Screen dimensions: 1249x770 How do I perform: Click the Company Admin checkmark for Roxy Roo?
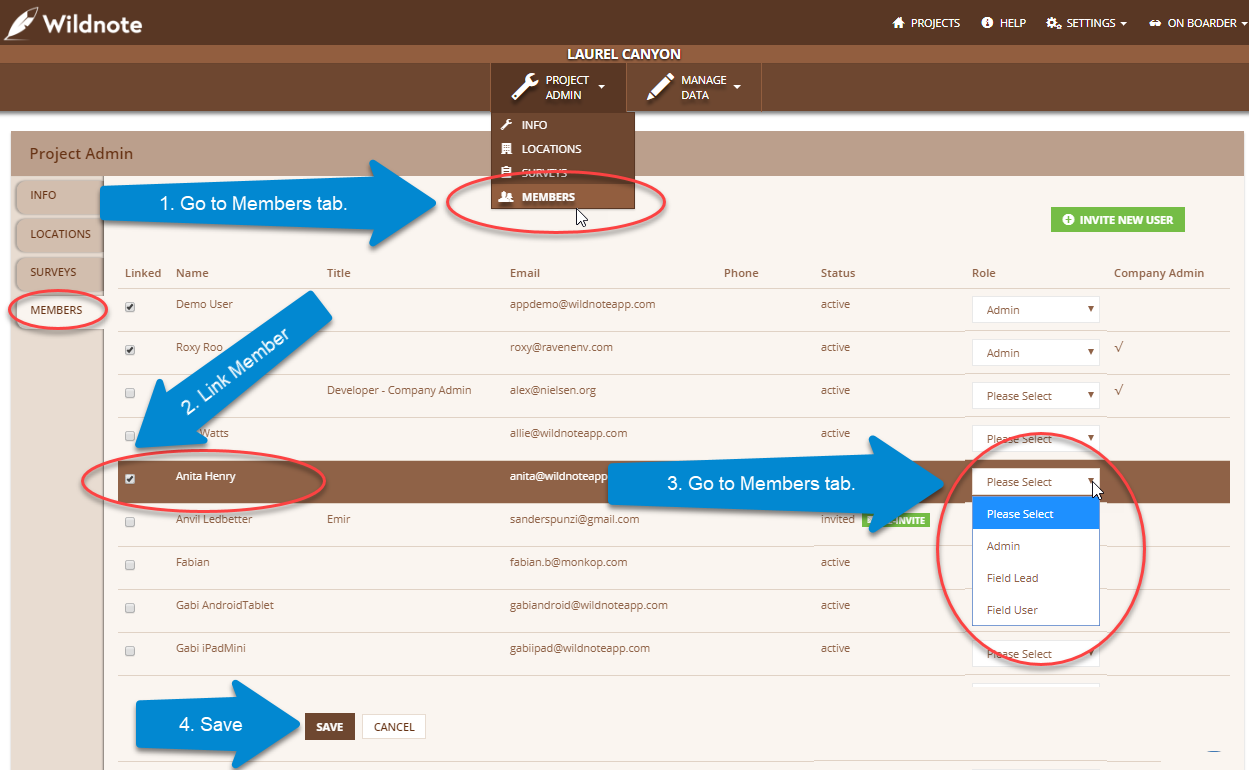point(1119,347)
